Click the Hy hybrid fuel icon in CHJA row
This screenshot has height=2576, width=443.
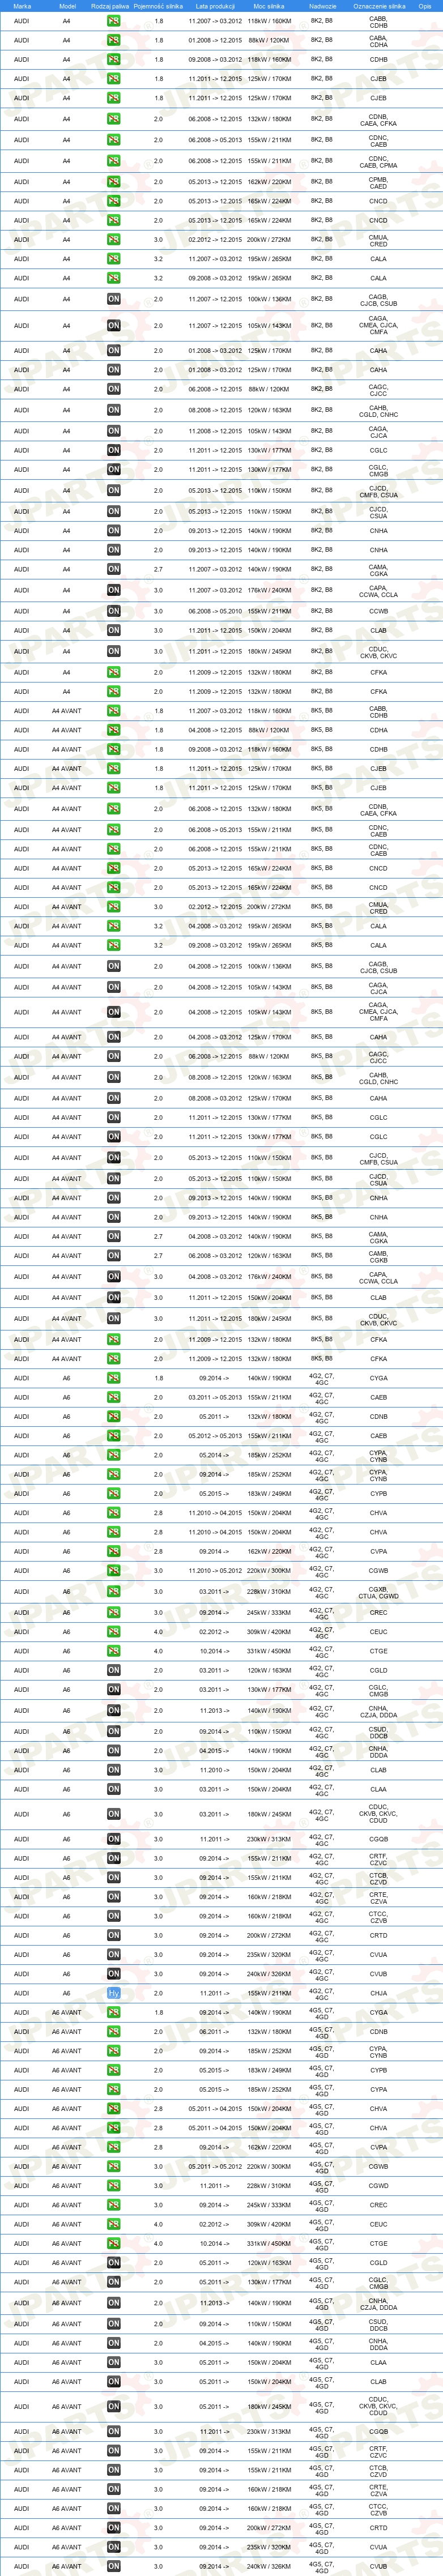coord(114,1993)
